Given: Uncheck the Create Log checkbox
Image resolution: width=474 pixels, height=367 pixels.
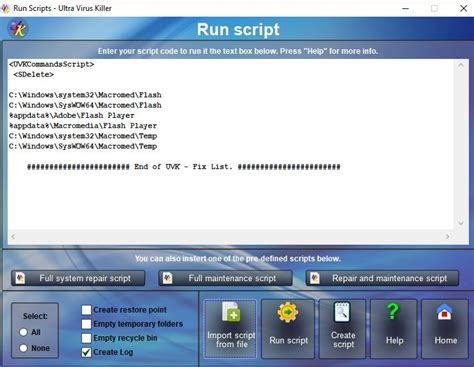Looking at the screenshot, I should coord(86,352).
